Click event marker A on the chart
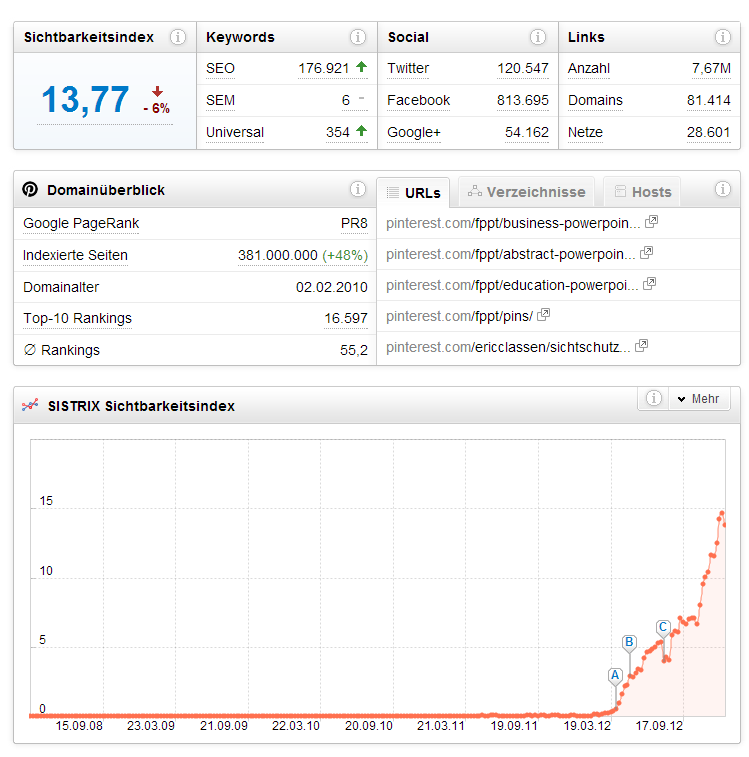Screen dimensions: 749x757 (615, 675)
